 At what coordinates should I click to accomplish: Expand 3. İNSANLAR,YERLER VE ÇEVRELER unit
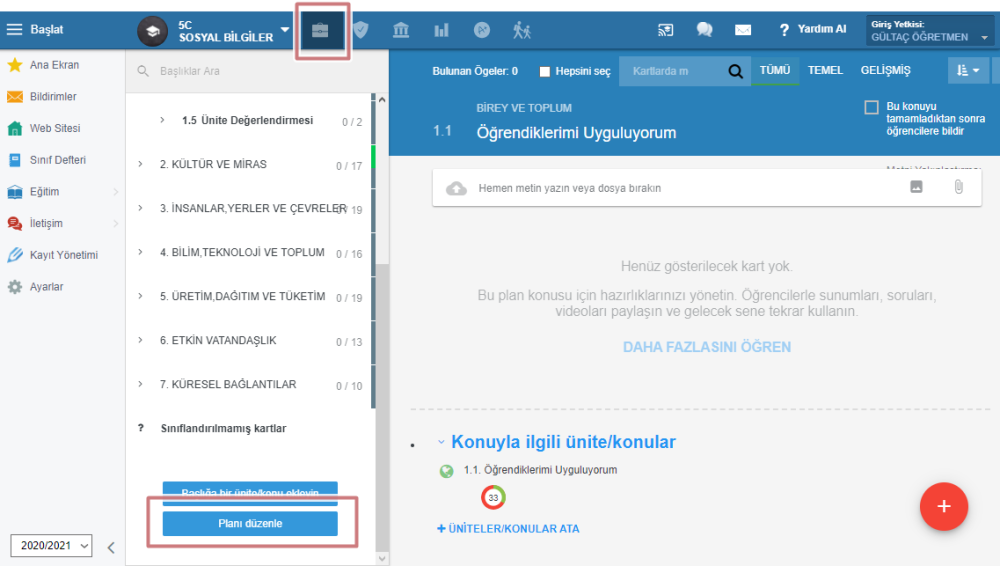(x=140, y=208)
